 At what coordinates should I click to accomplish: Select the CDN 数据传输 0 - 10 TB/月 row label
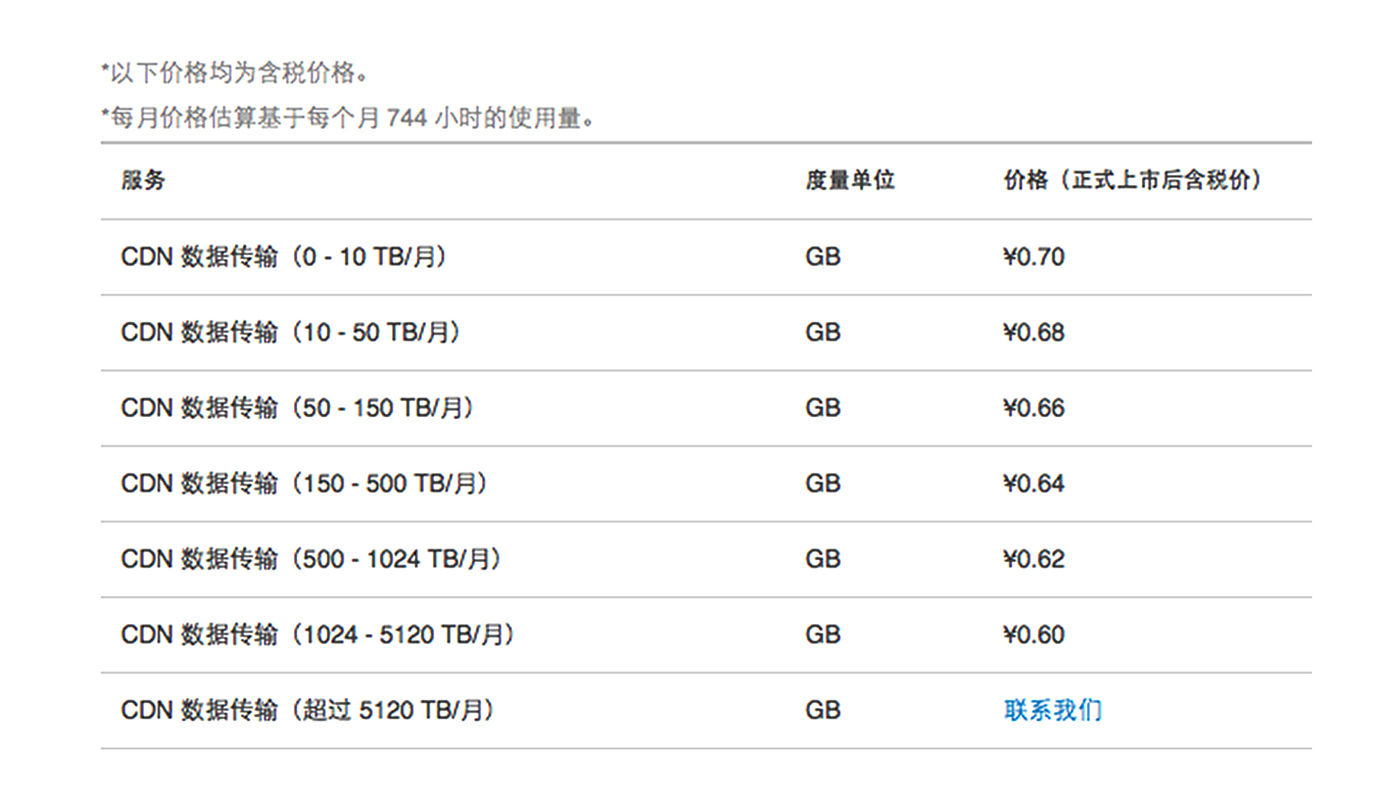[x=284, y=257]
